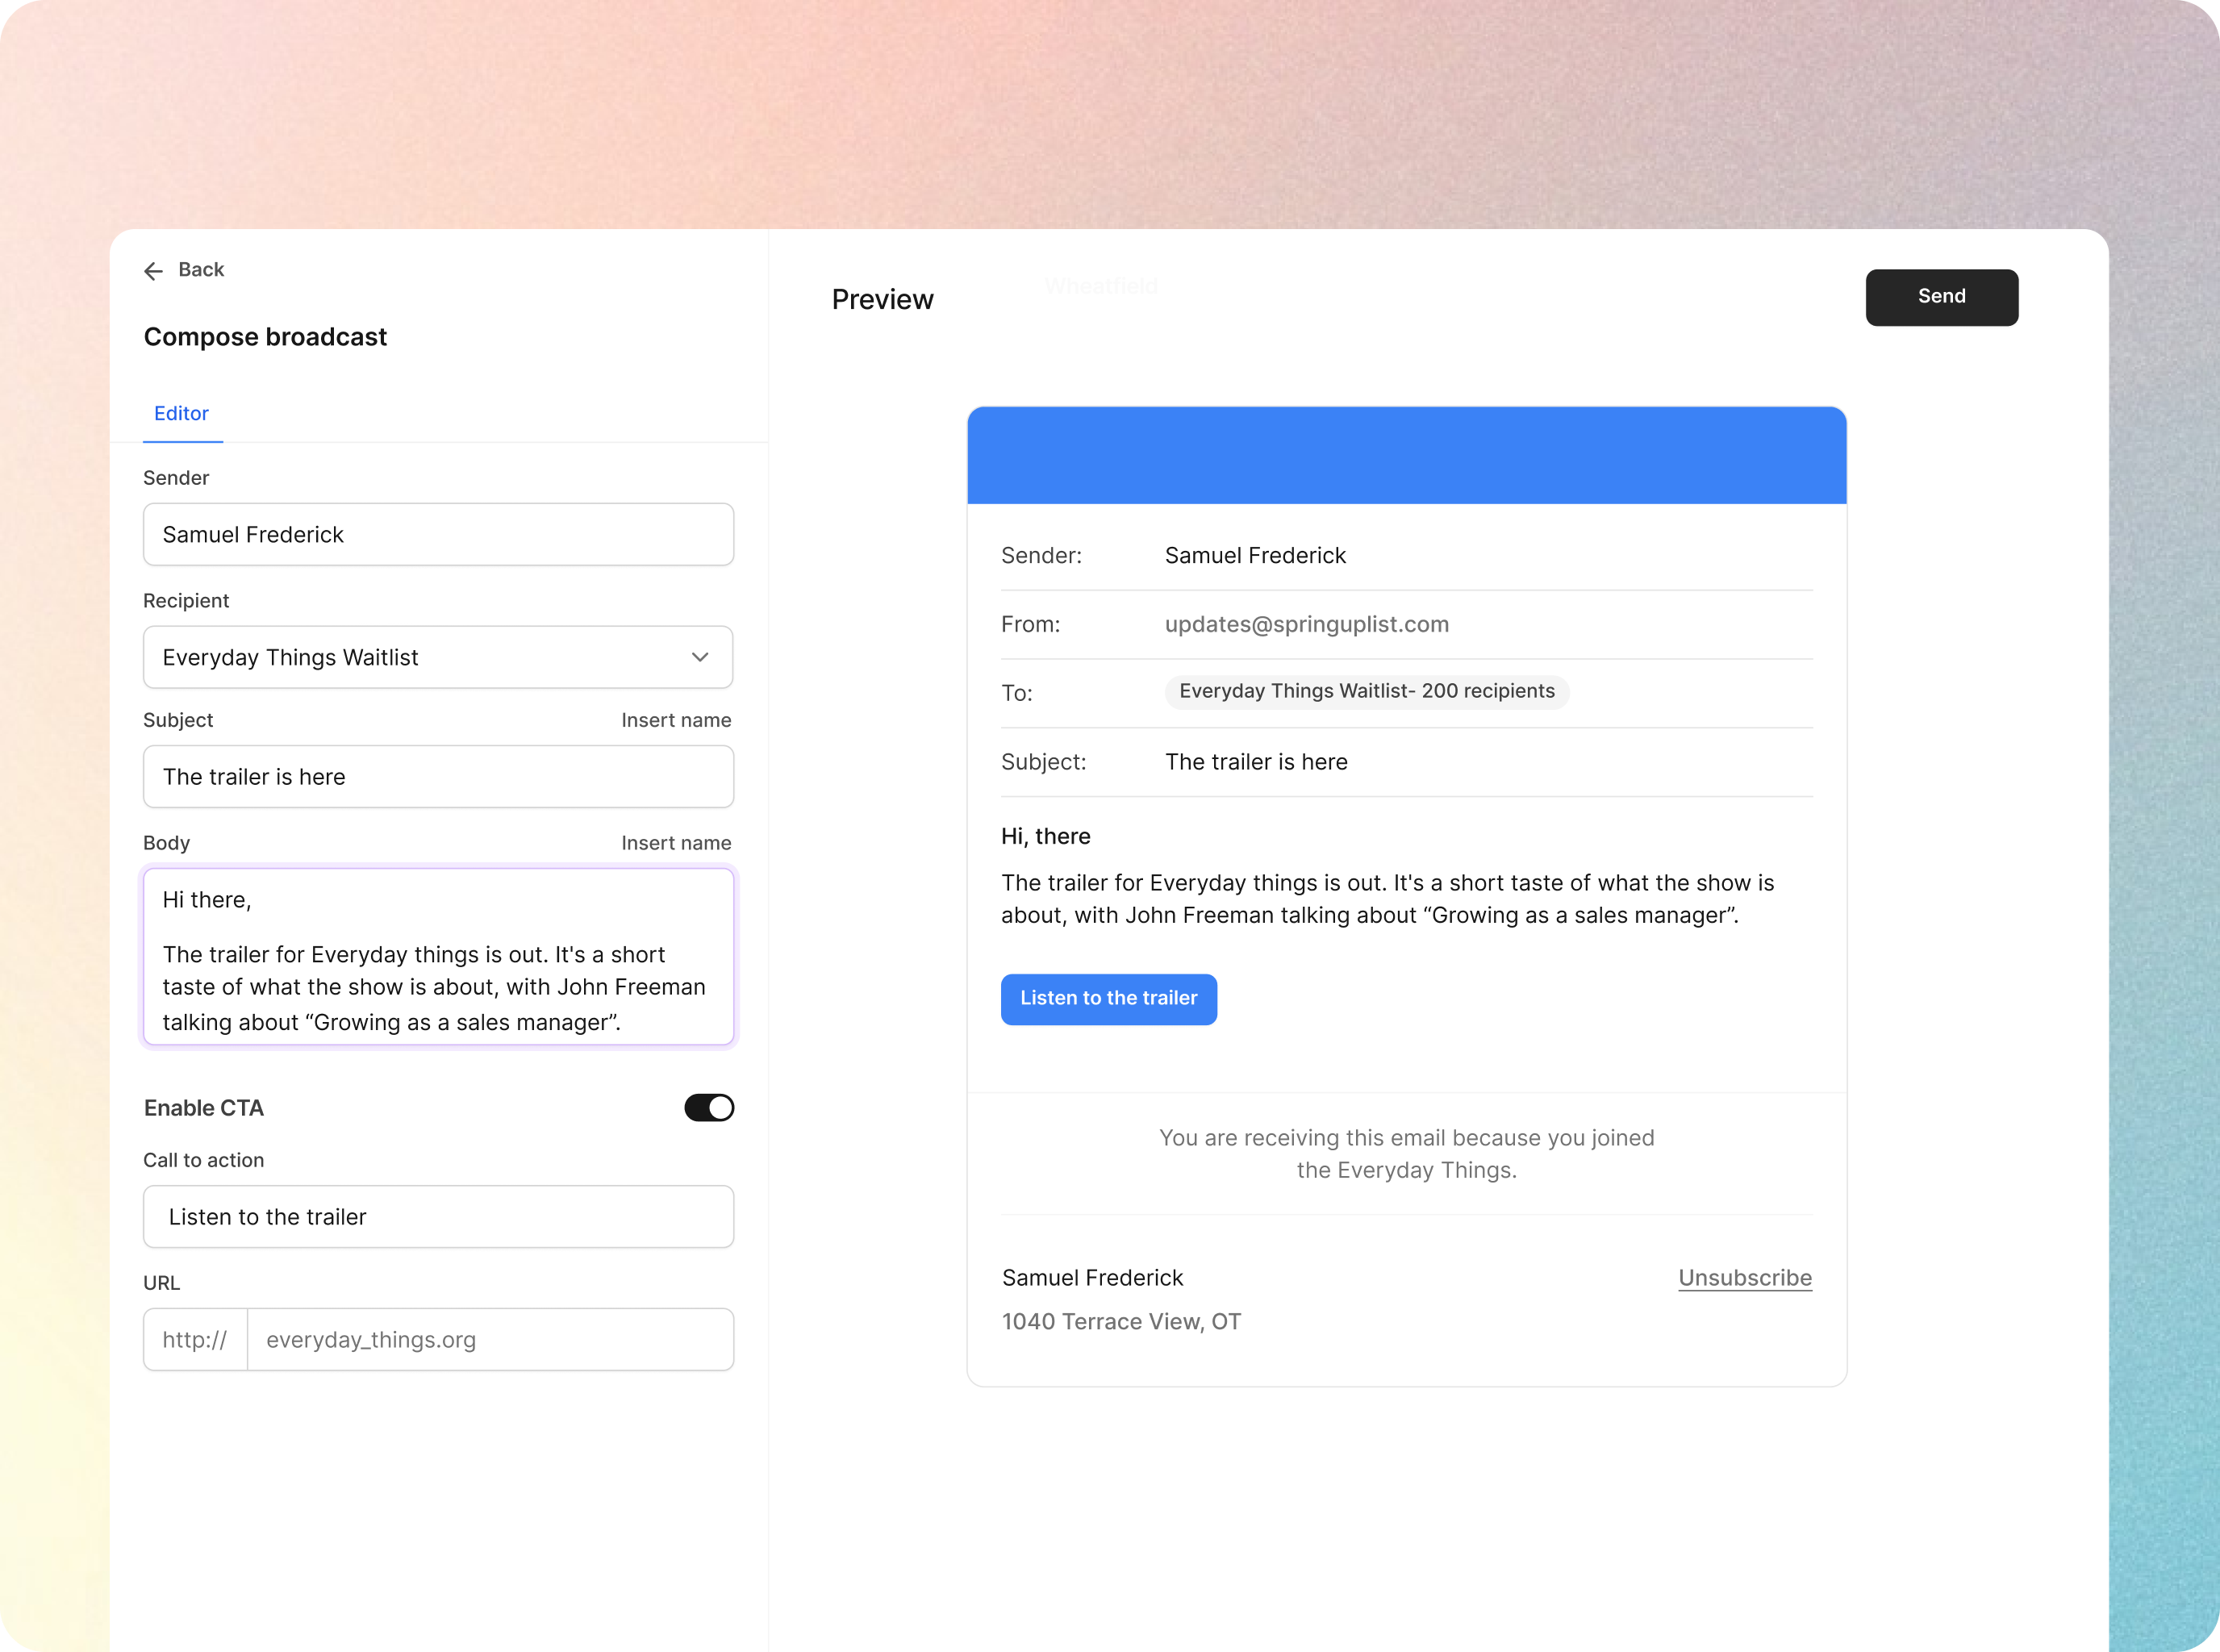
Task: Click the Call to action input field
Action: (x=438, y=1217)
